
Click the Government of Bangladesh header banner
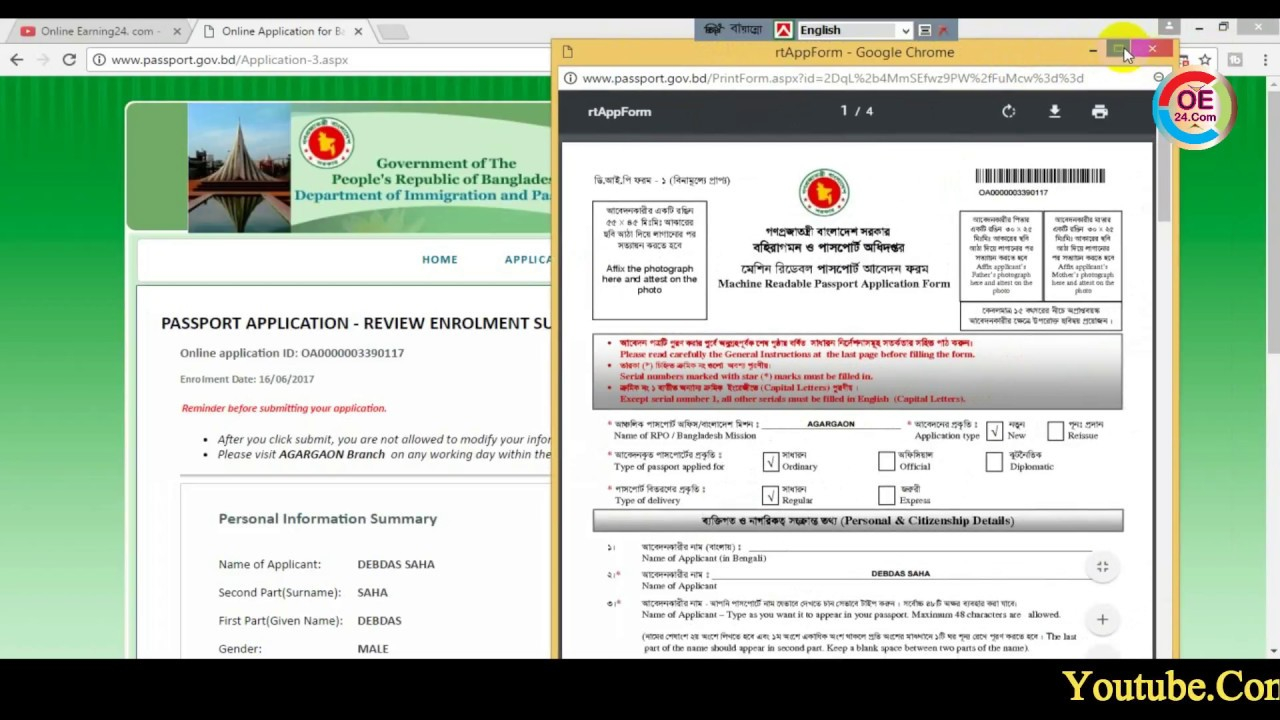[x=340, y=168]
